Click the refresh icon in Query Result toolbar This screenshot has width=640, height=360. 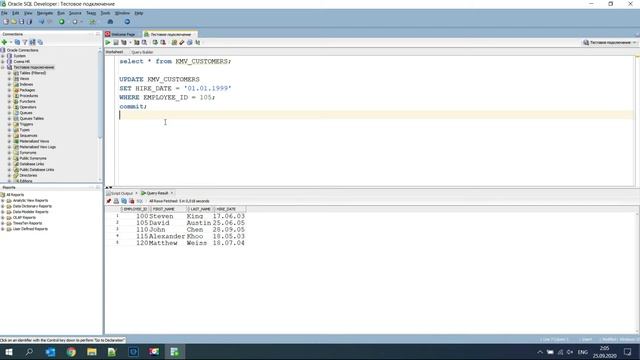[x=124, y=201]
